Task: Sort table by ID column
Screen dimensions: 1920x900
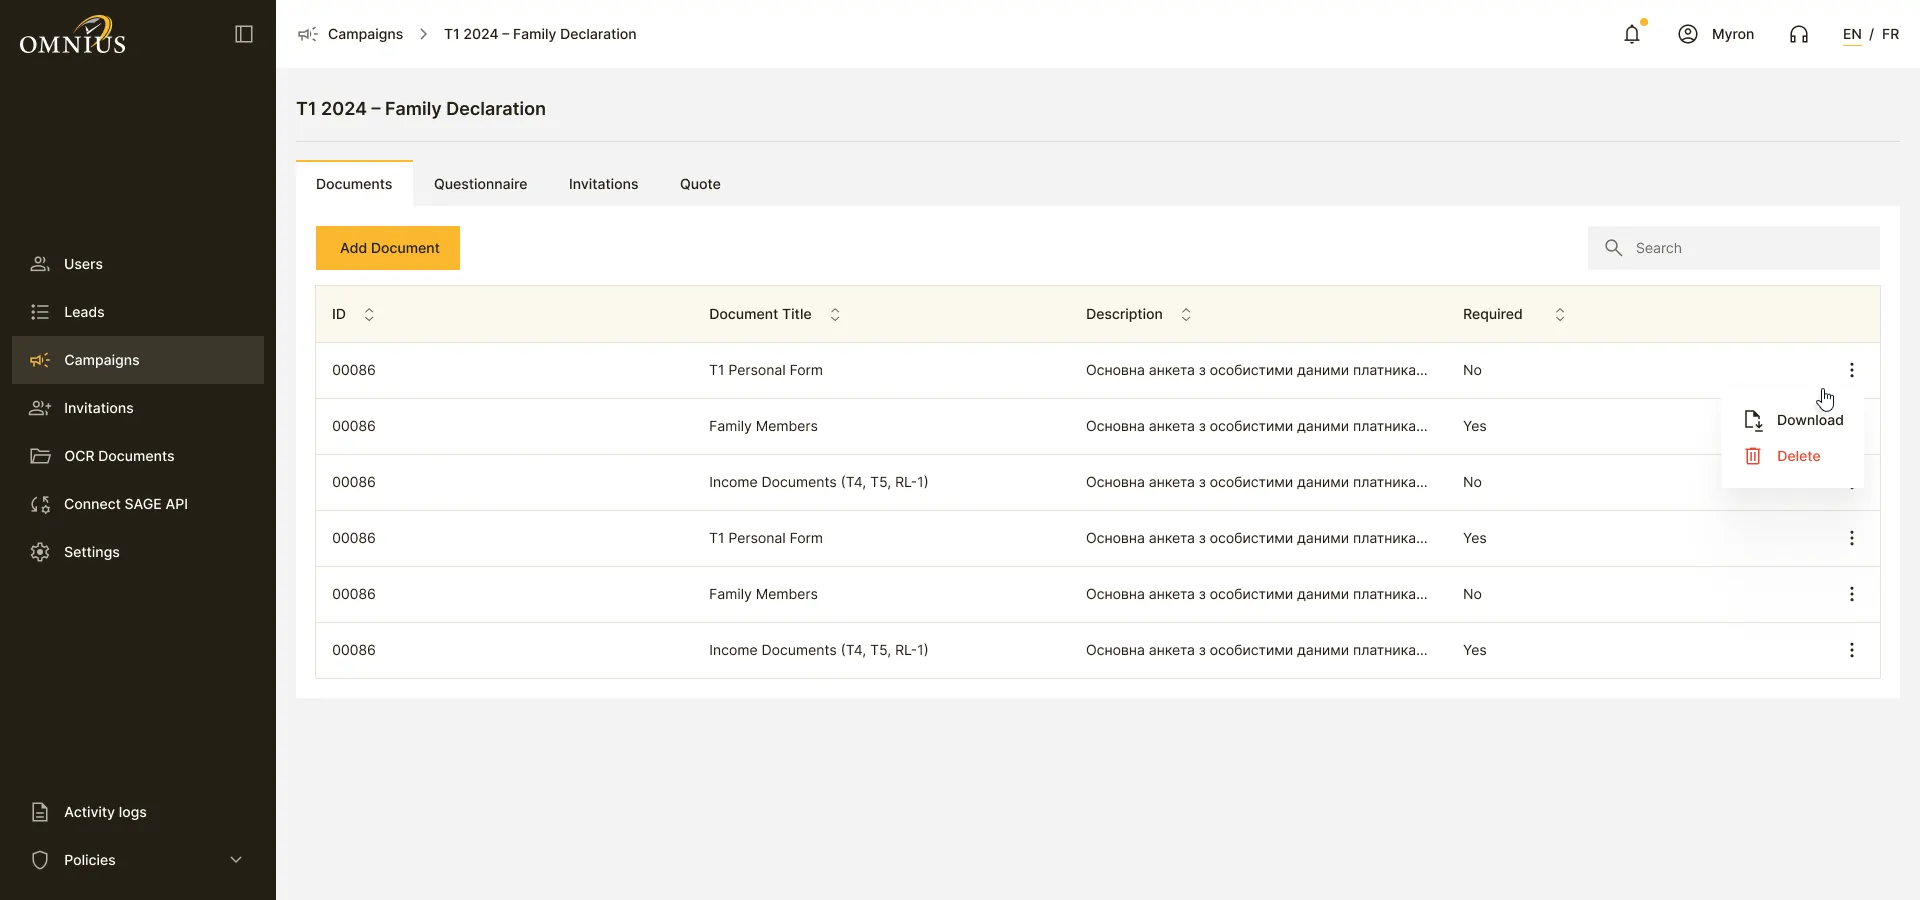Action: [x=369, y=314]
